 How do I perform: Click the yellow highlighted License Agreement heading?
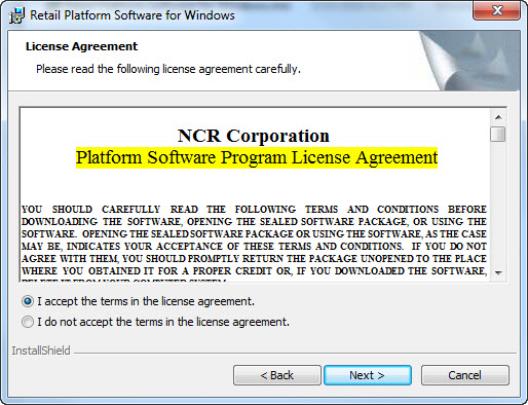point(257,158)
